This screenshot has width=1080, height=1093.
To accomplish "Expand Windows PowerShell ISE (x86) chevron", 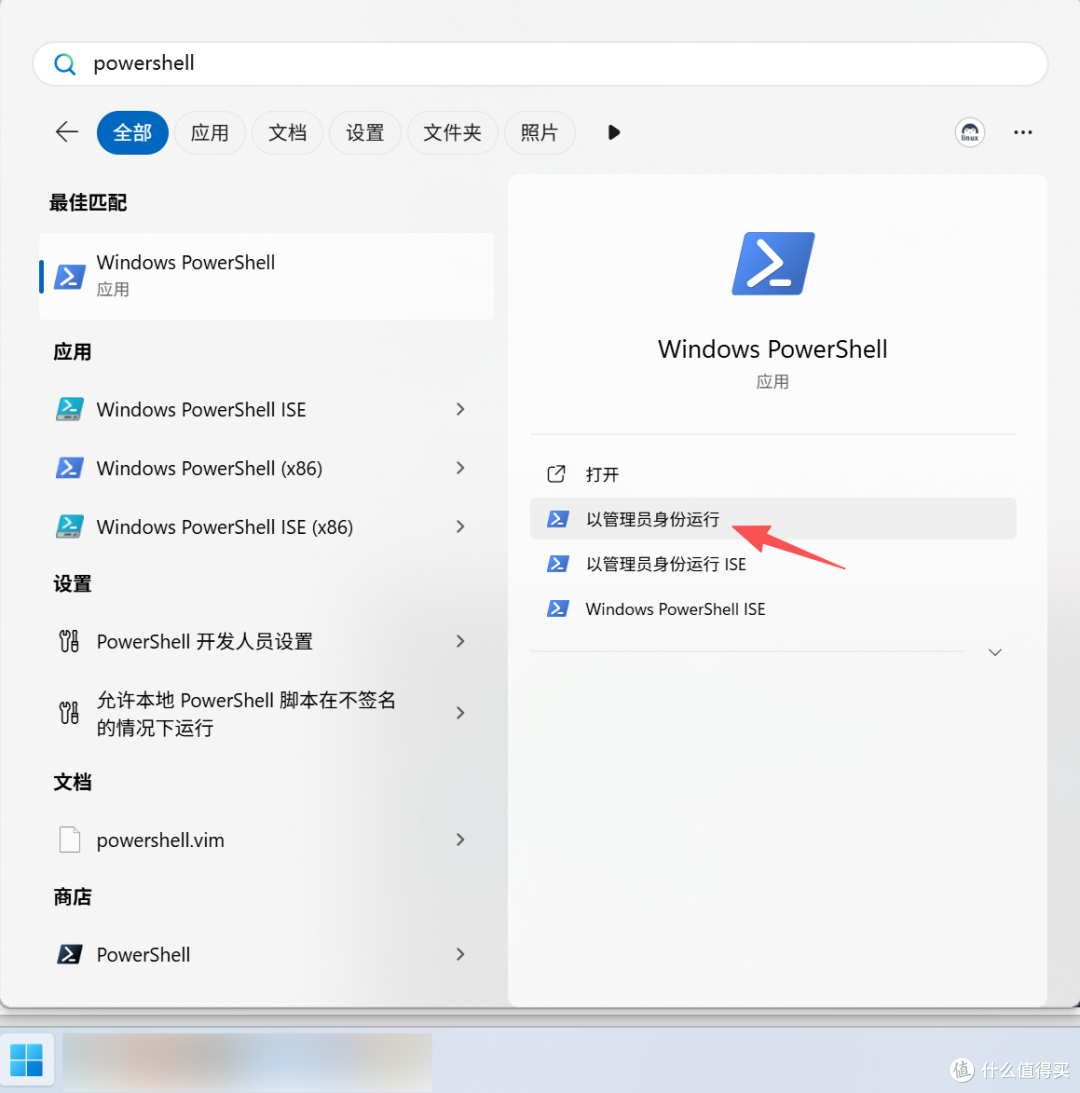I will tap(460, 526).
